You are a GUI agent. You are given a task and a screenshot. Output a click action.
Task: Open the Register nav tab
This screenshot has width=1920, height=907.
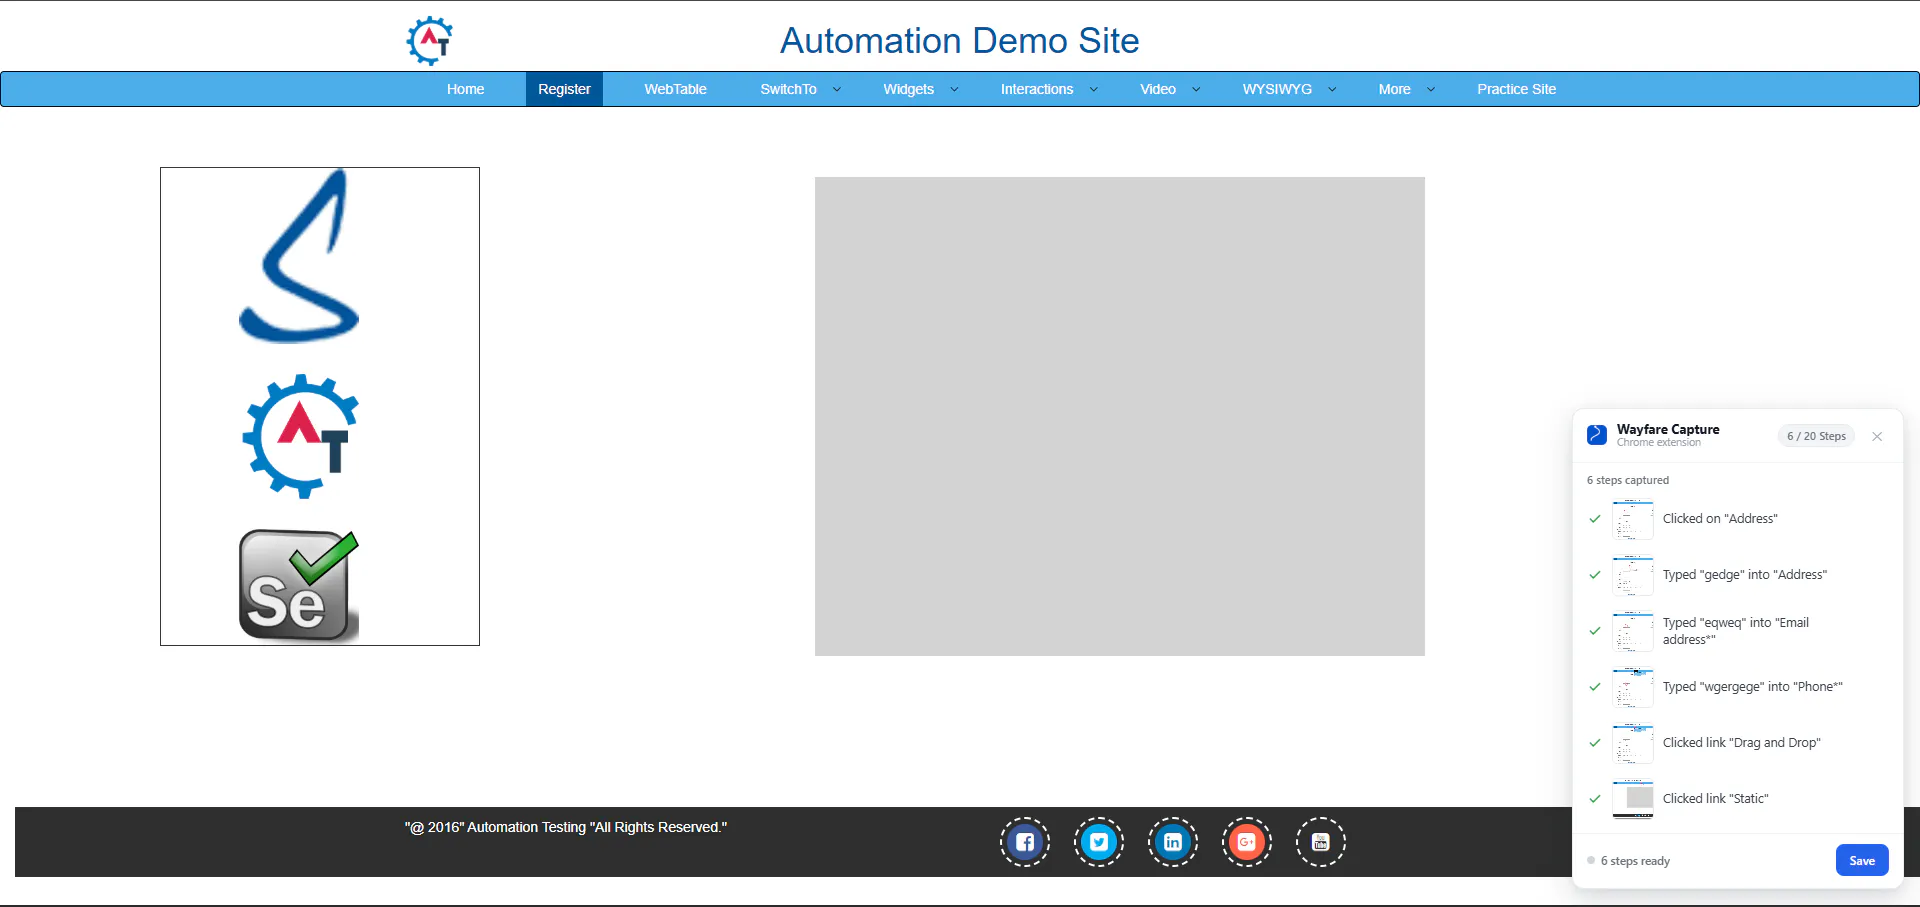coord(564,89)
